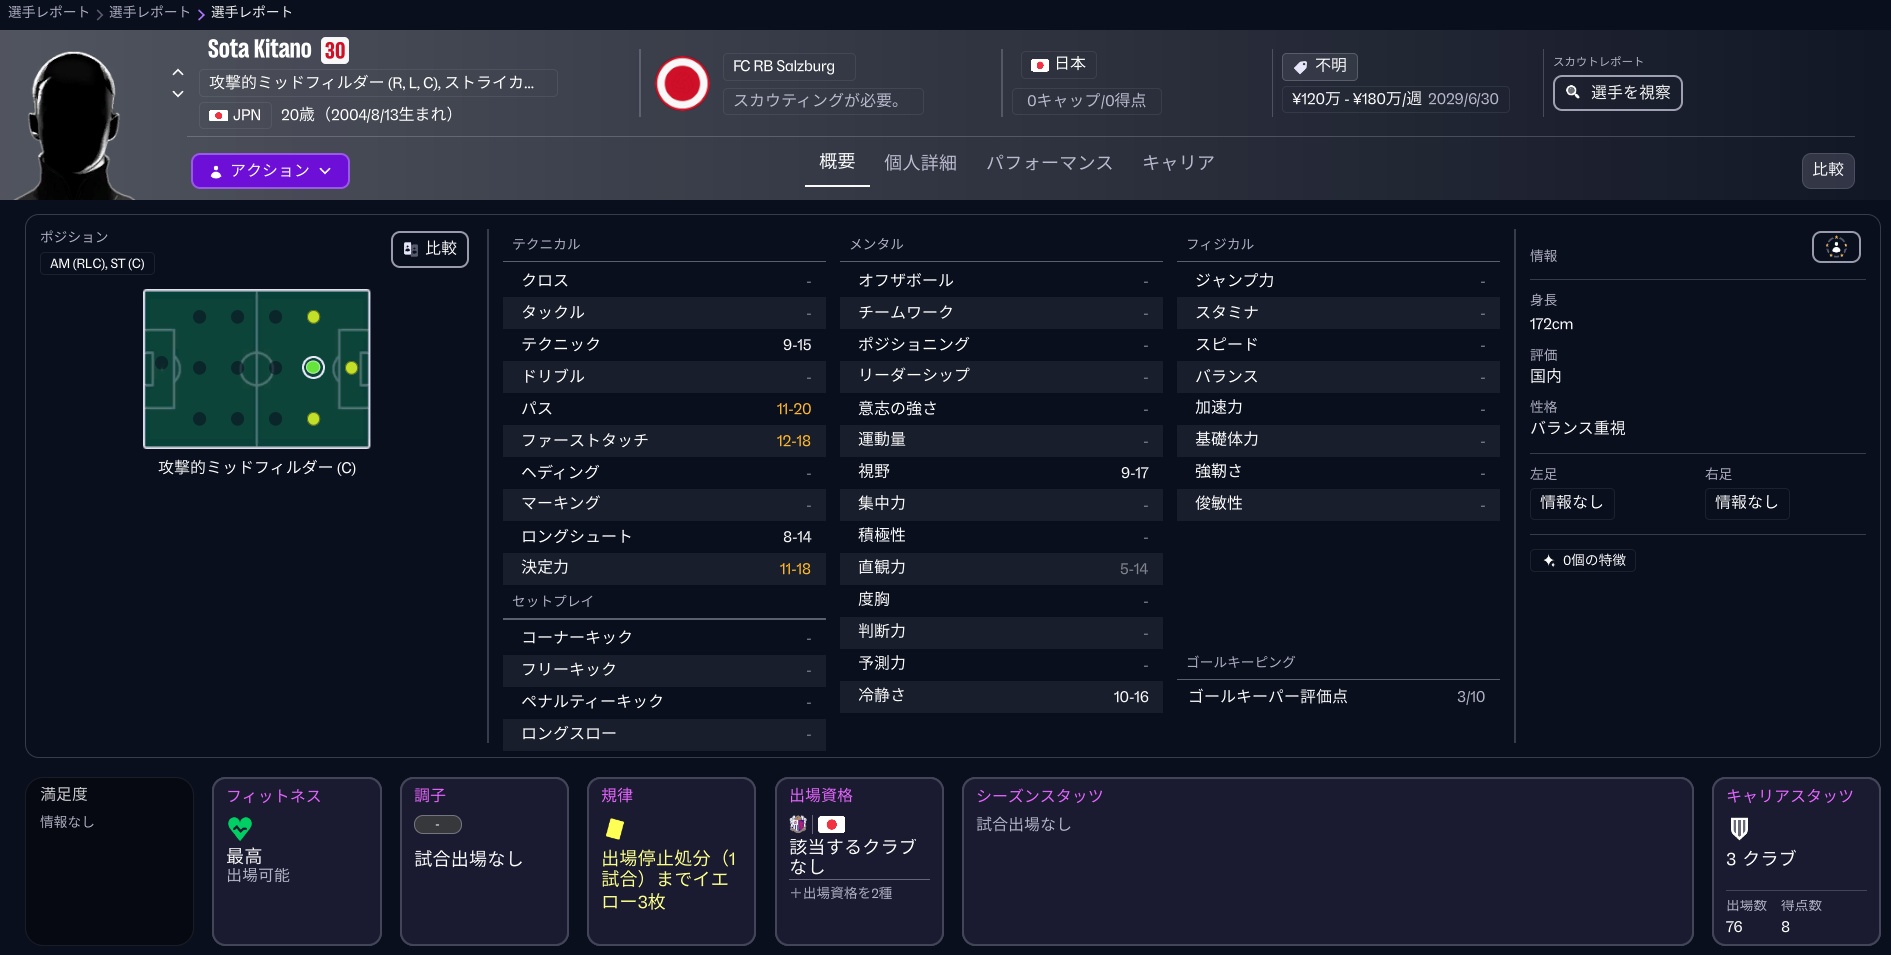Image resolution: width=1891 pixels, height=955 pixels.
Task: Click the 比較 button in position panel
Action: (430, 249)
